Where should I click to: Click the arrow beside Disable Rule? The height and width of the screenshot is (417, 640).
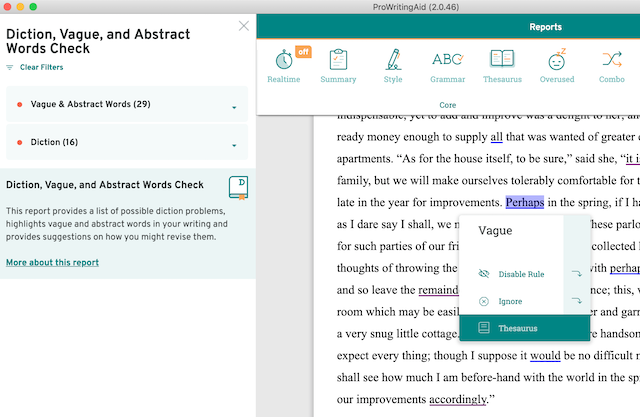coord(577,273)
